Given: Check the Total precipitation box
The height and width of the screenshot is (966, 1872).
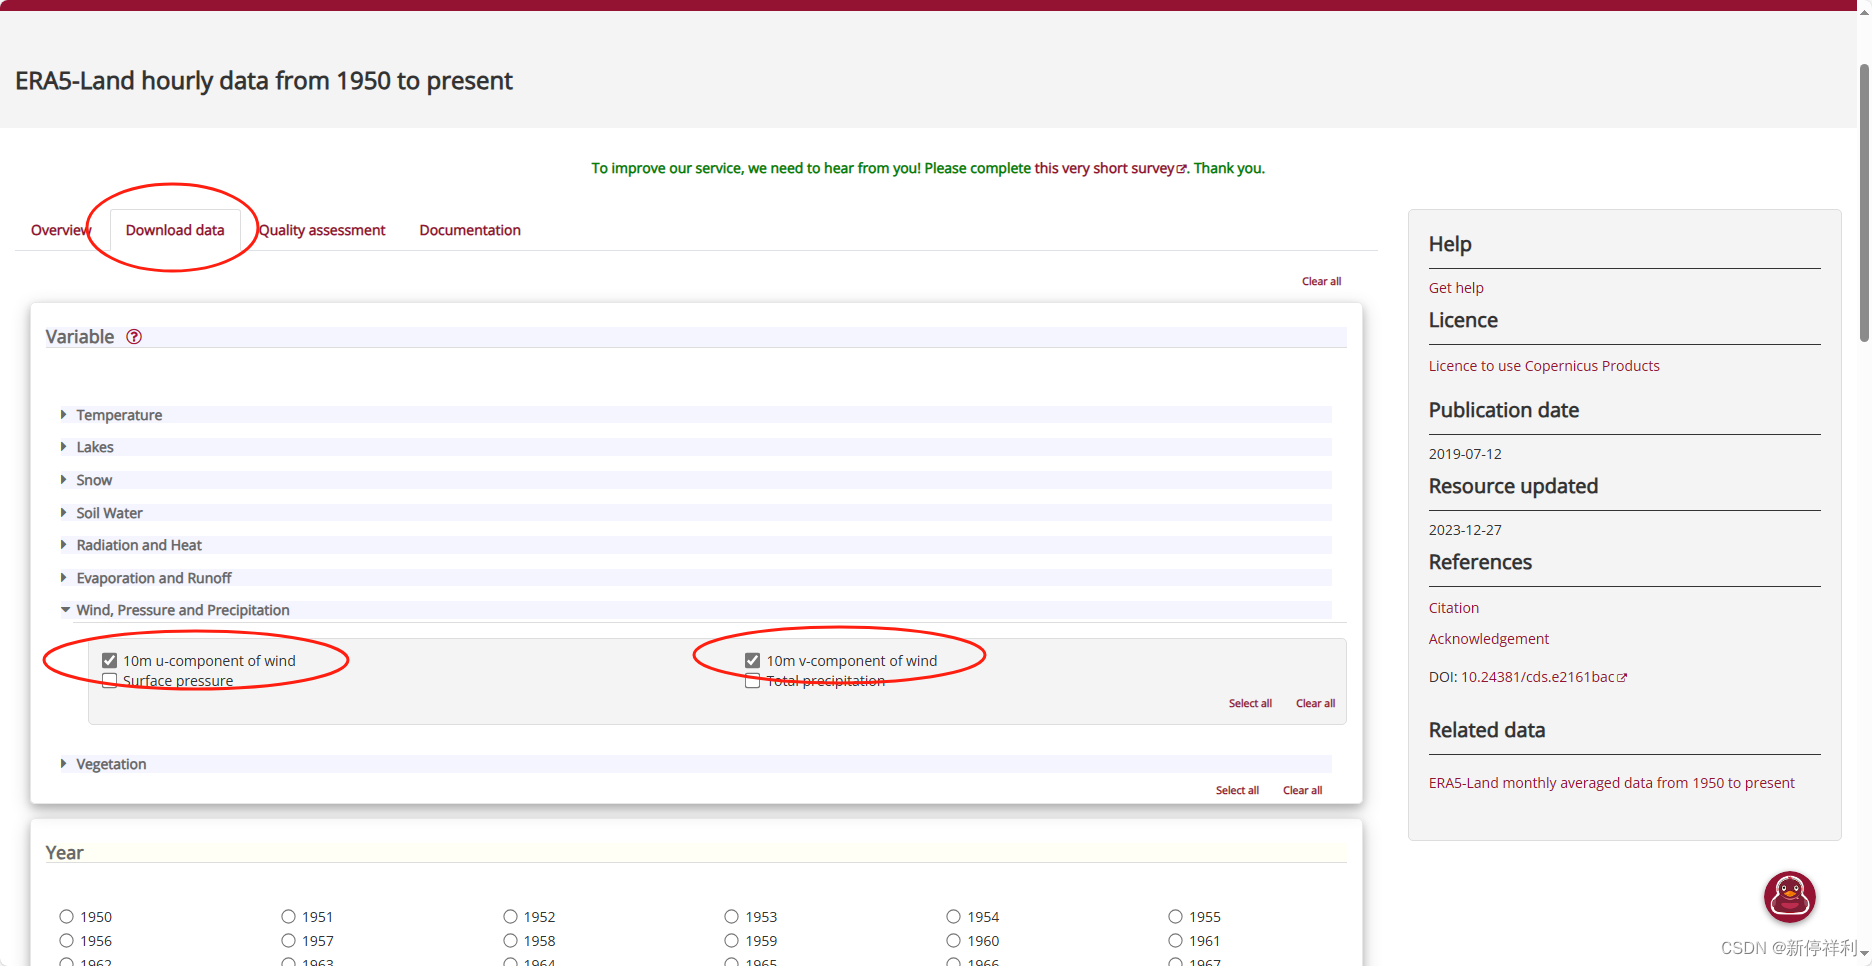Looking at the screenshot, I should 753,681.
